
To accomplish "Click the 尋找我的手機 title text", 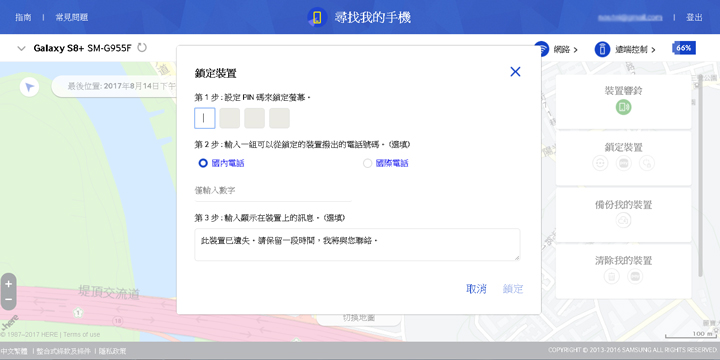I will click(x=372, y=17).
